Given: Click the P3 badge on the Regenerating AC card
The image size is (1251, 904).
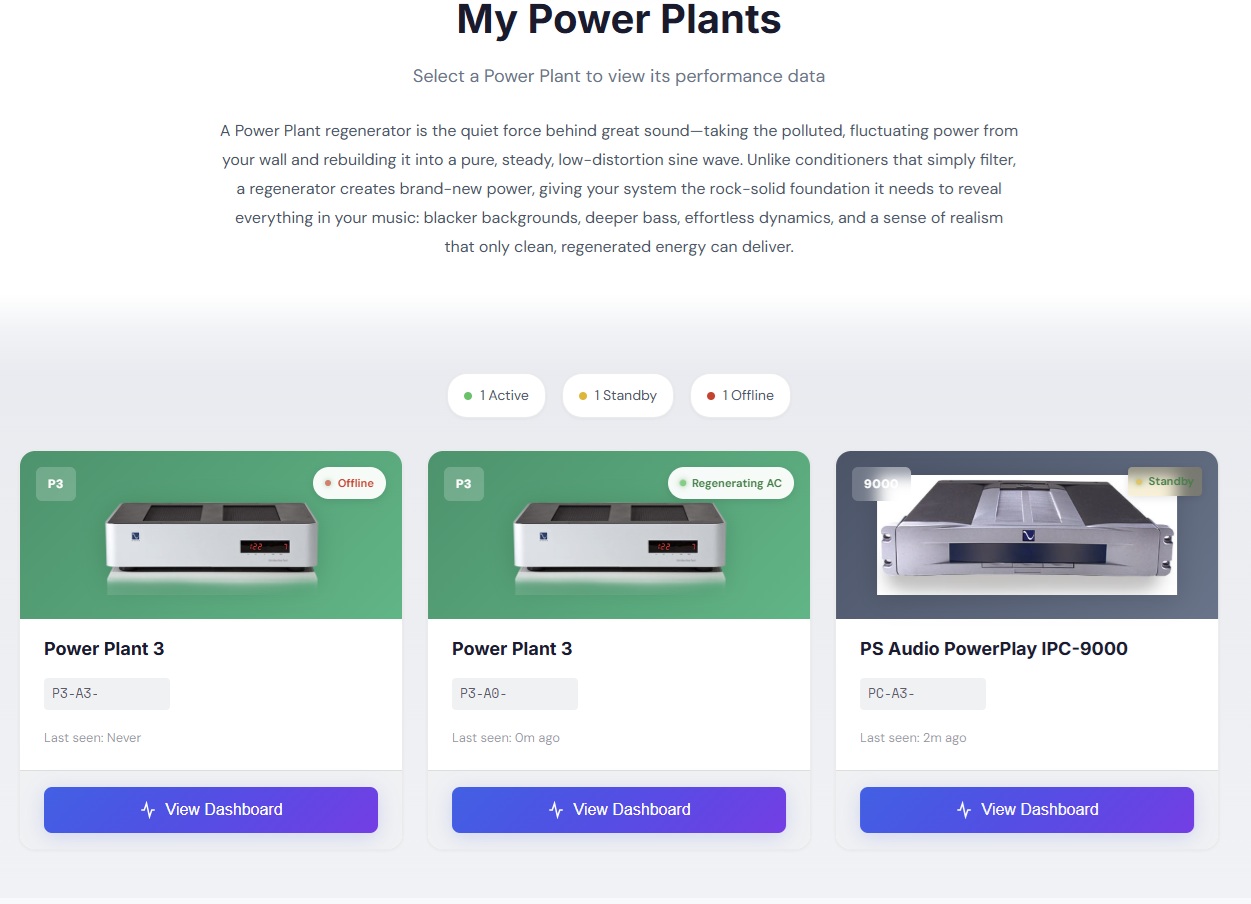Looking at the screenshot, I should 464,484.
